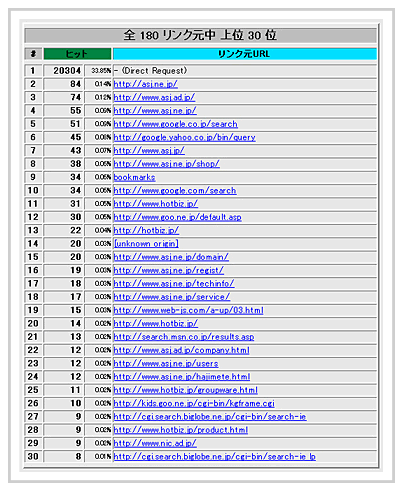
Task: Open the www.asj.ne.jp/domain/ link
Action: [171, 257]
